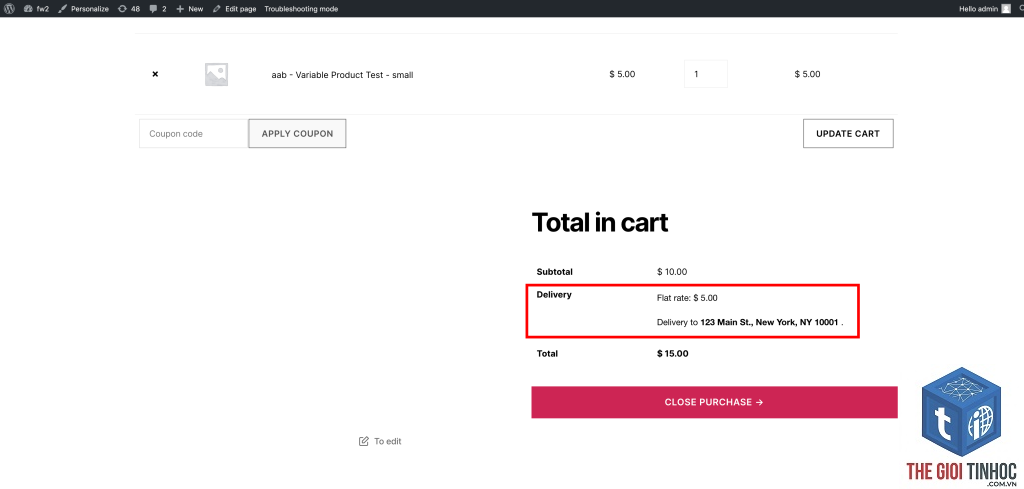This screenshot has height=489, width=1024.
Task: Click Edit page in admin bar
Action: coord(234,9)
